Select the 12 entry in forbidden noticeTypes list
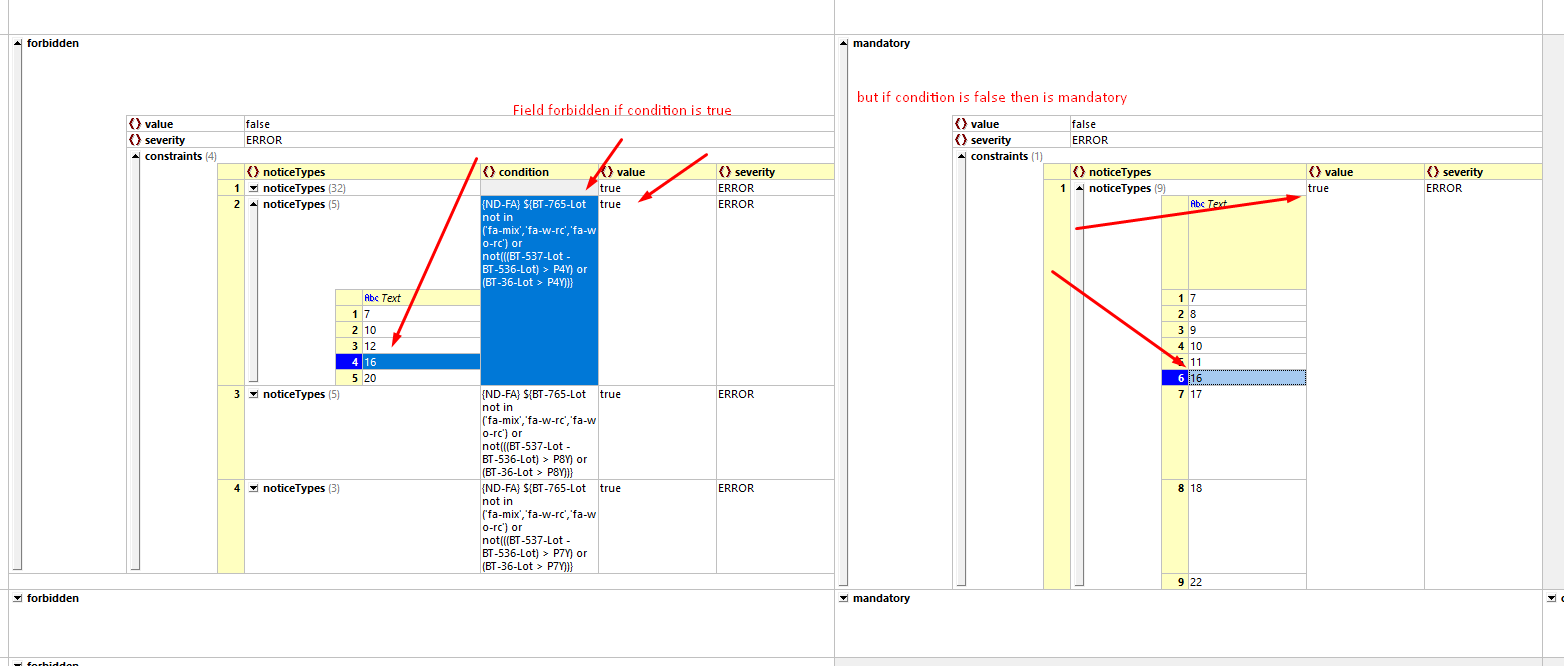 pyautogui.click(x=421, y=346)
